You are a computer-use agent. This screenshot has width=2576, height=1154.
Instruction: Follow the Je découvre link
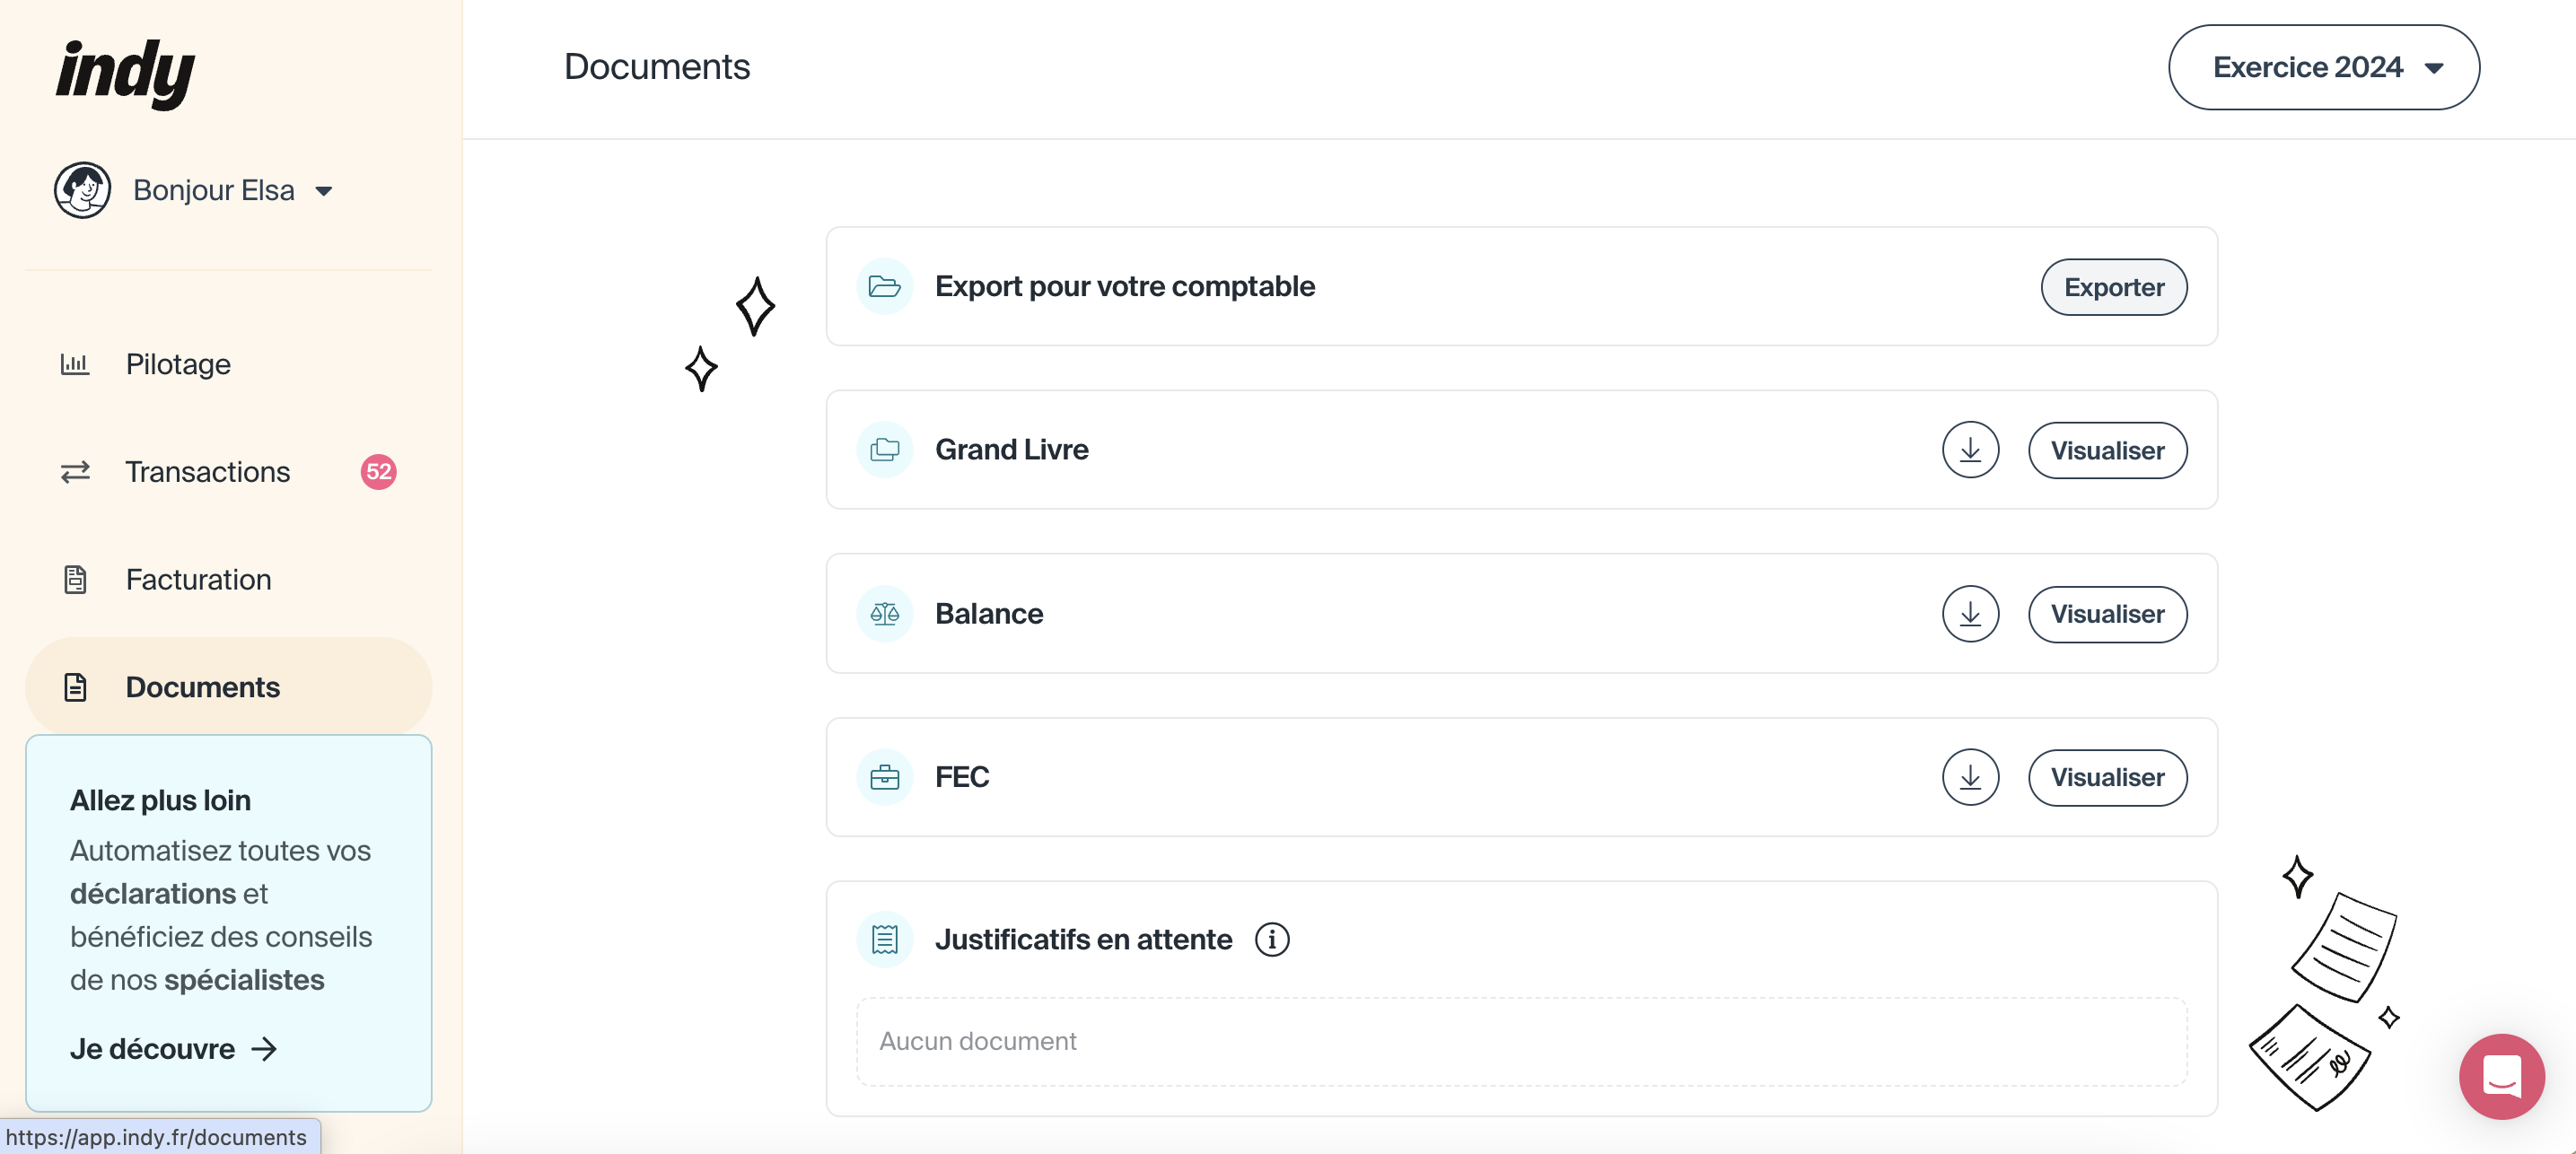click(173, 1049)
